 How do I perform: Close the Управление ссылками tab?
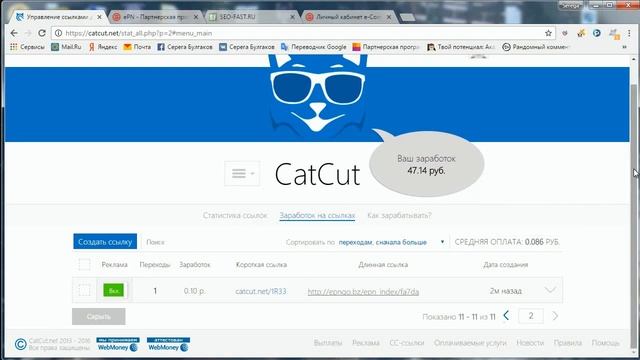tap(99, 17)
